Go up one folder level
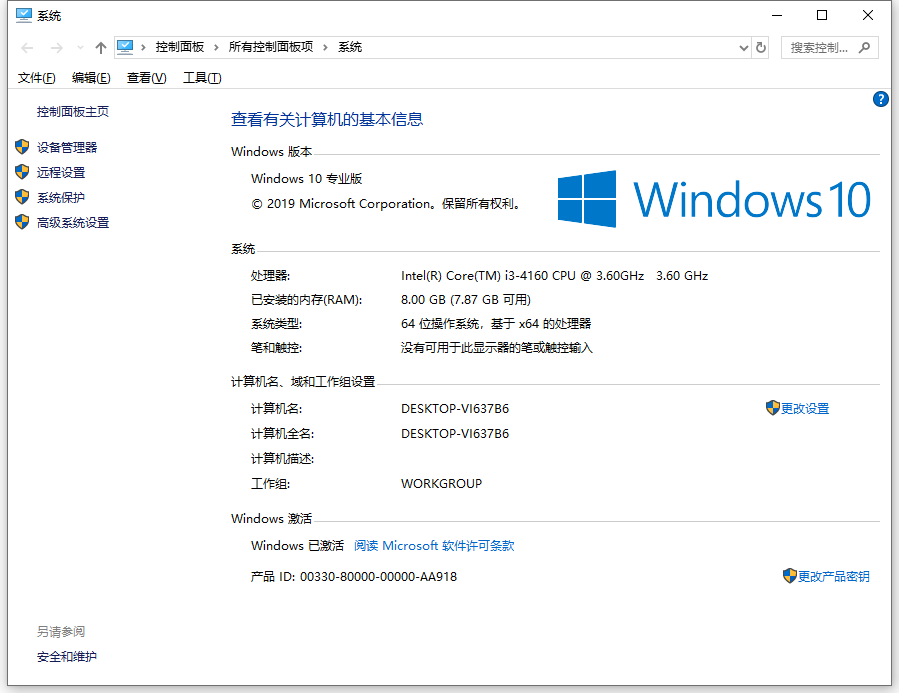 101,48
